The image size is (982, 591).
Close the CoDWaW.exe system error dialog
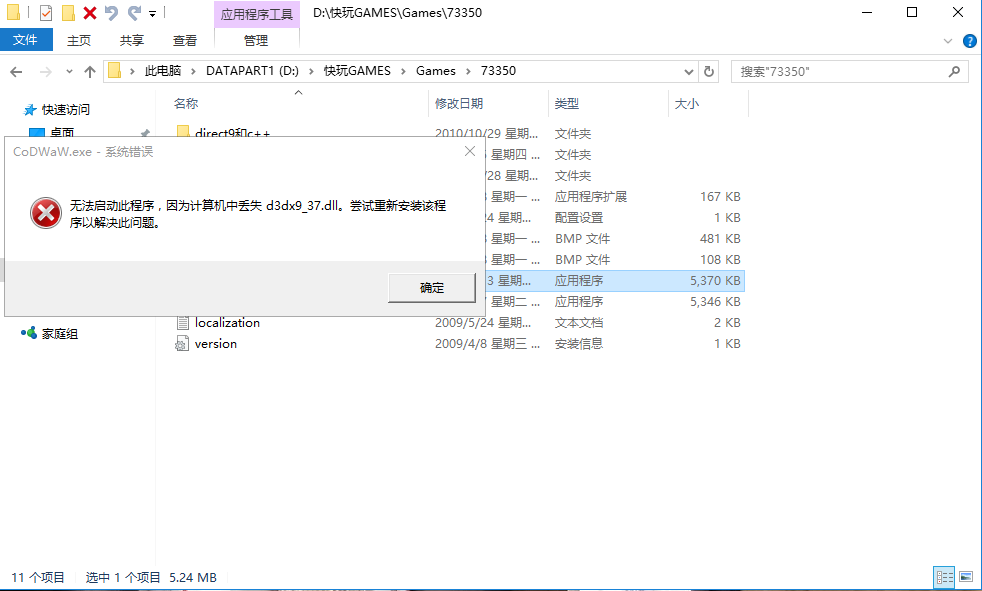pyautogui.click(x=470, y=152)
